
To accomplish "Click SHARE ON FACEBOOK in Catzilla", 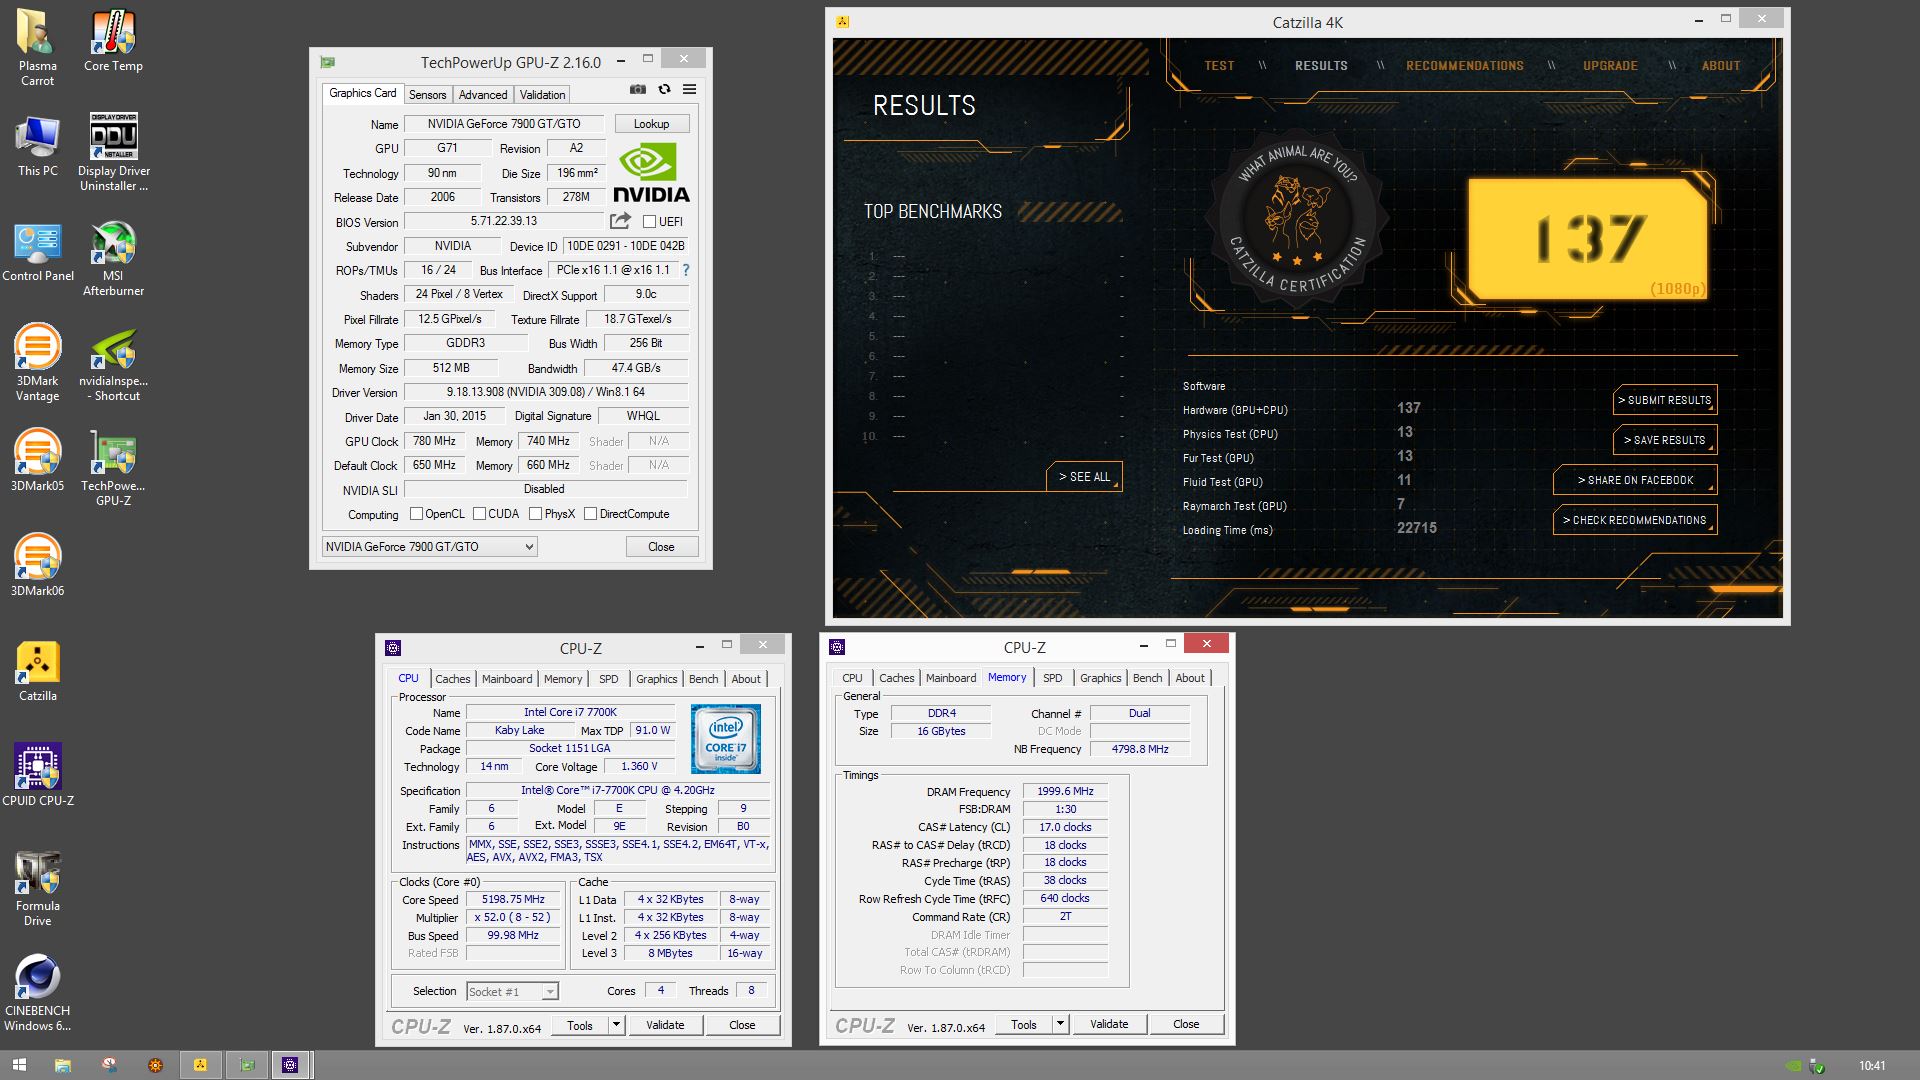I will [x=1635, y=480].
